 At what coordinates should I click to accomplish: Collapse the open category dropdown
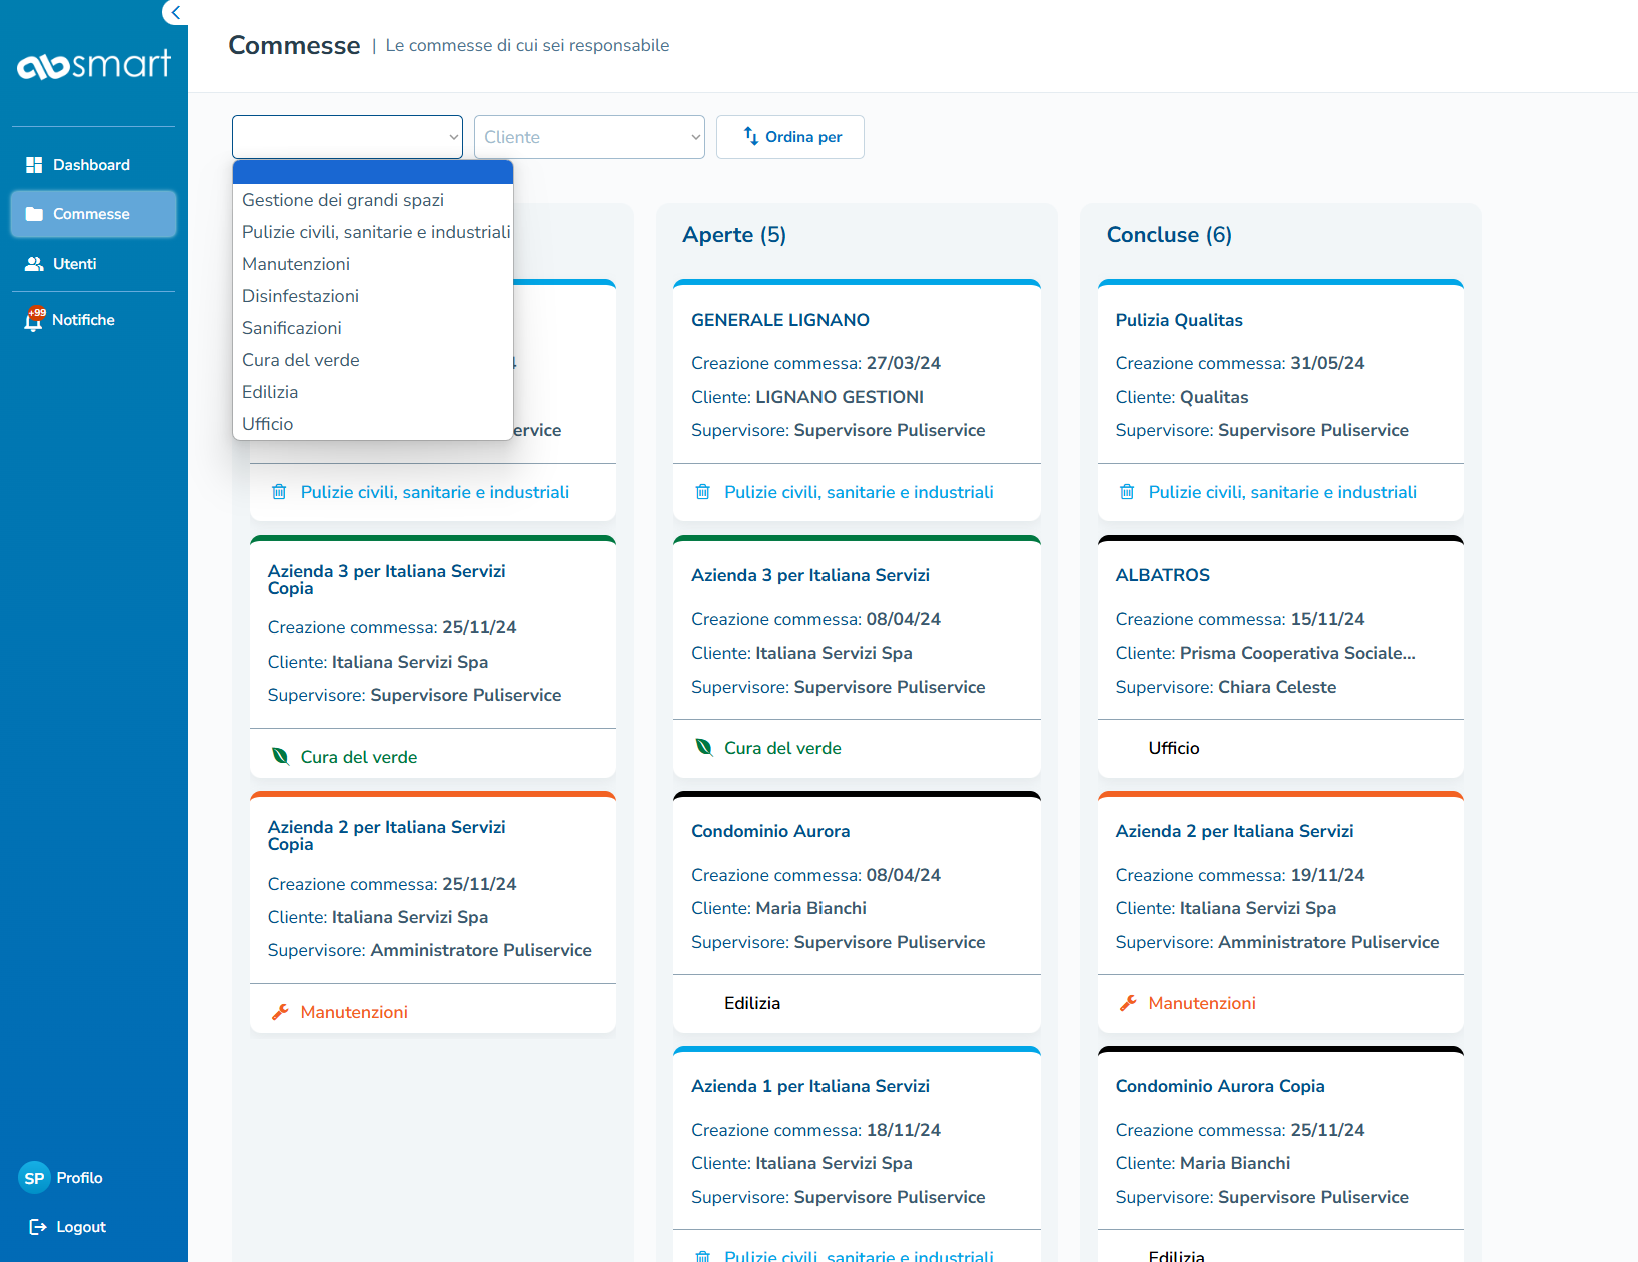coord(347,137)
